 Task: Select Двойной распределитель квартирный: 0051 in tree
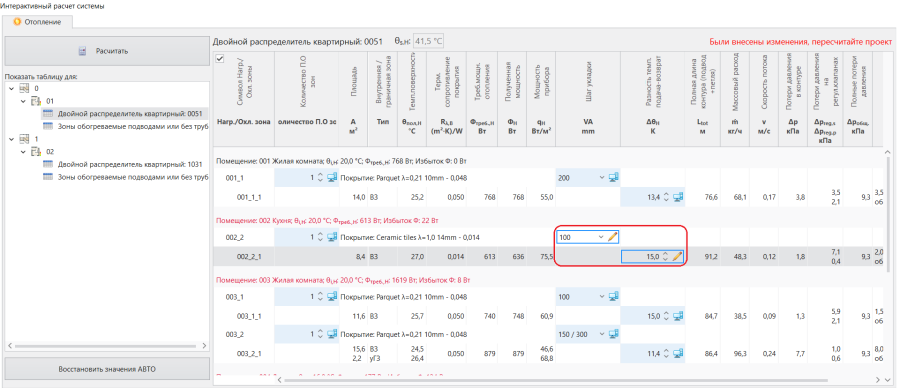130,114
